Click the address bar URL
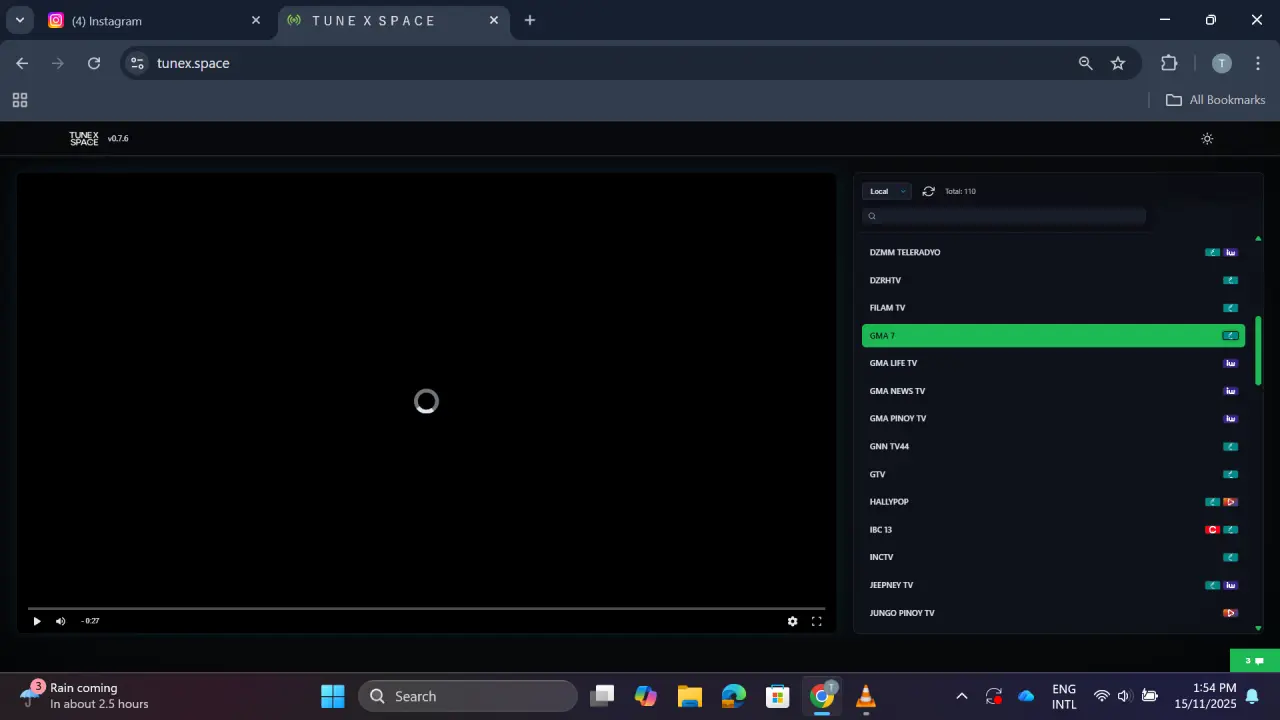 (193, 63)
